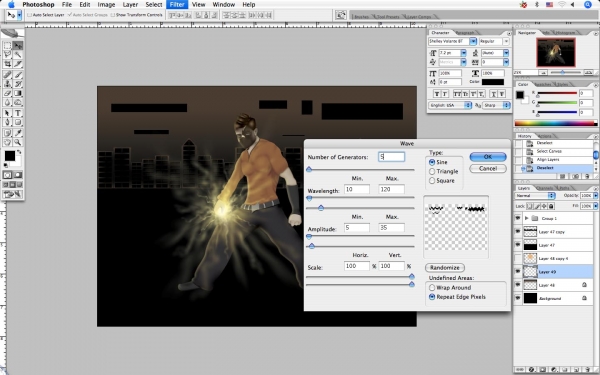Image resolution: width=600 pixels, height=375 pixels.
Task: Select the History Brush tool
Action: [18, 84]
